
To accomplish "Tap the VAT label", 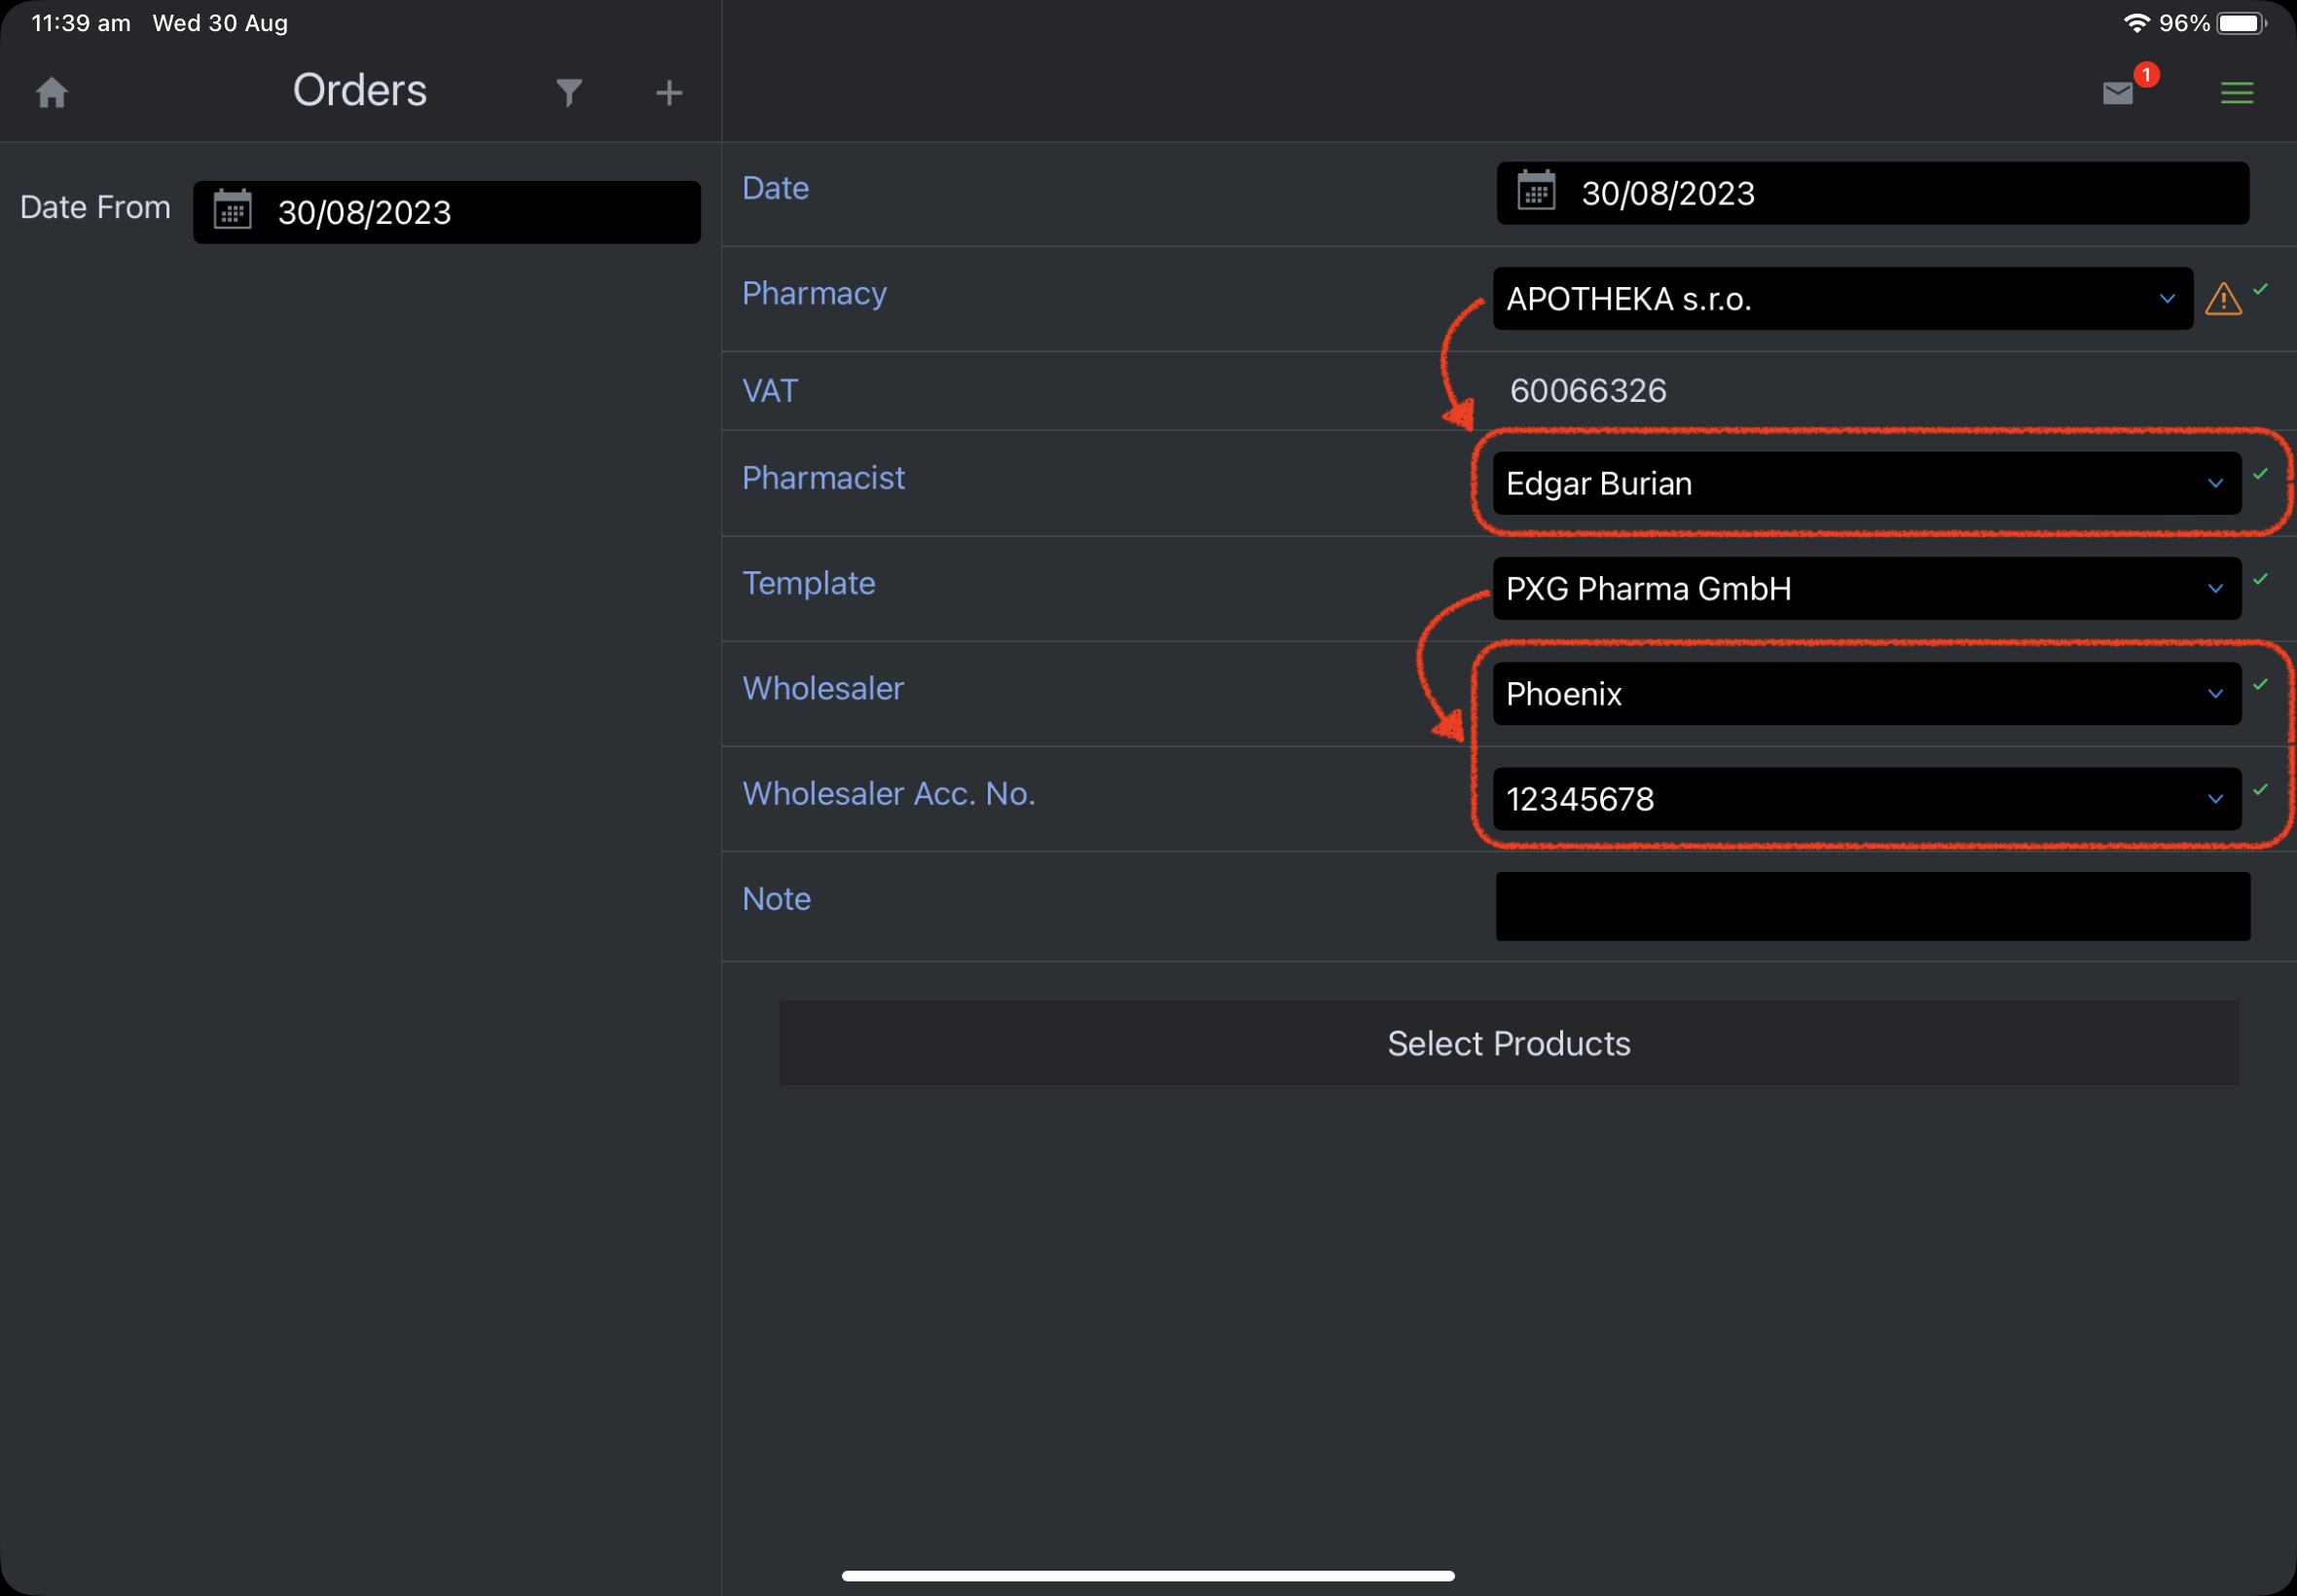I will pyautogui.click(x=770, y=390).
